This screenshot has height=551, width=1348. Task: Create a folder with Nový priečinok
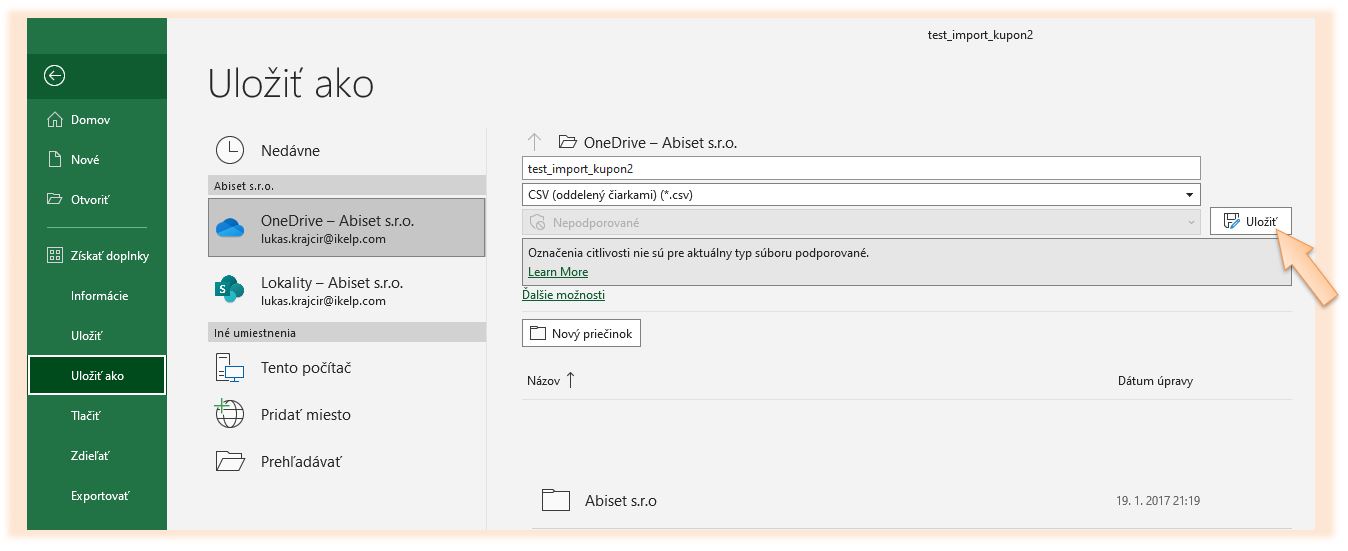(x=581, y=334)
